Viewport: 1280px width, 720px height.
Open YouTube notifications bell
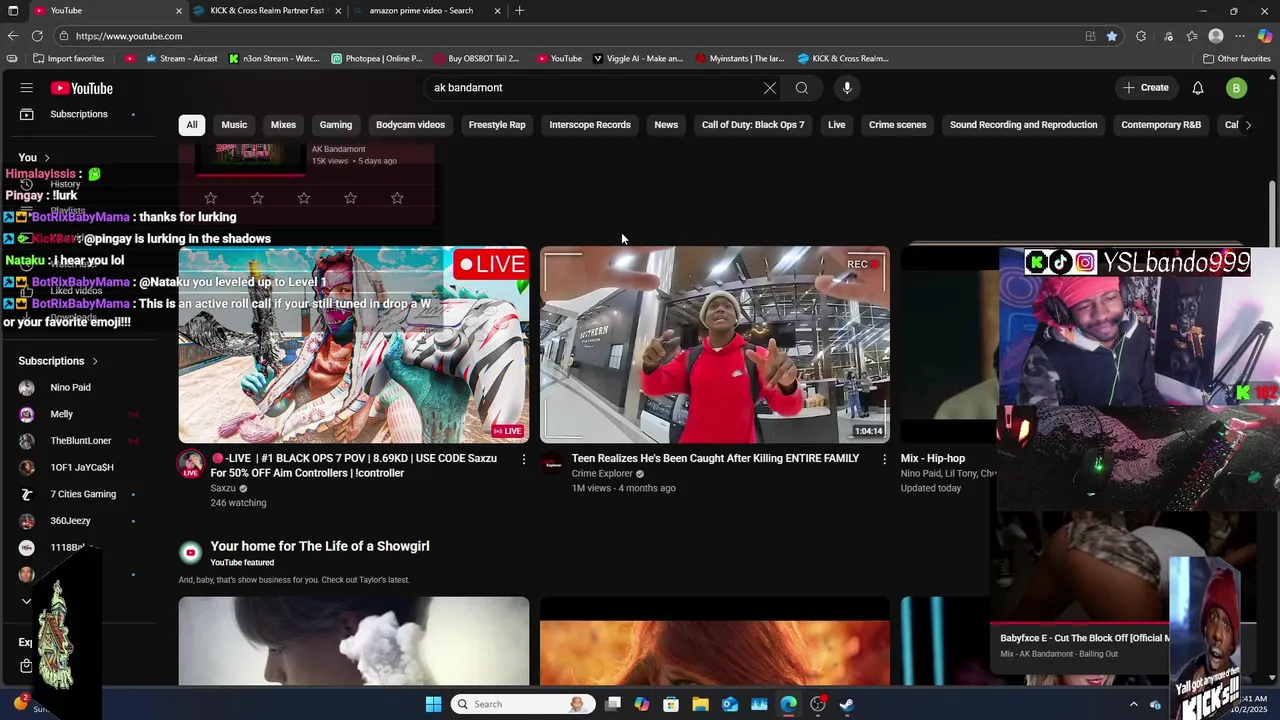click(x=1198, y=88)
